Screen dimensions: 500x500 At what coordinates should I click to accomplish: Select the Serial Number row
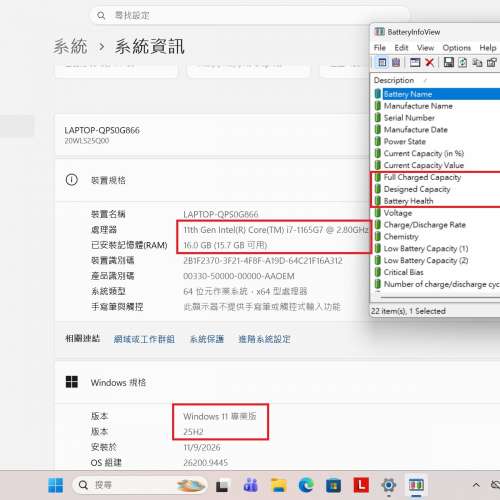pyautogui.click(x=437, y=118)
